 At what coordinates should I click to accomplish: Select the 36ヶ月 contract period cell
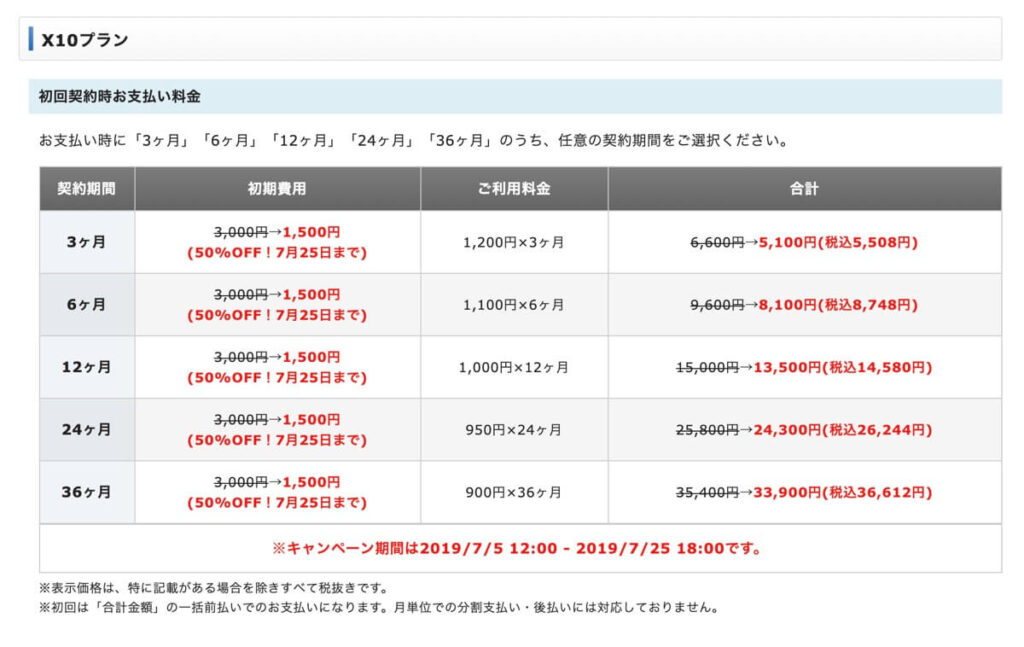[87, 492]
